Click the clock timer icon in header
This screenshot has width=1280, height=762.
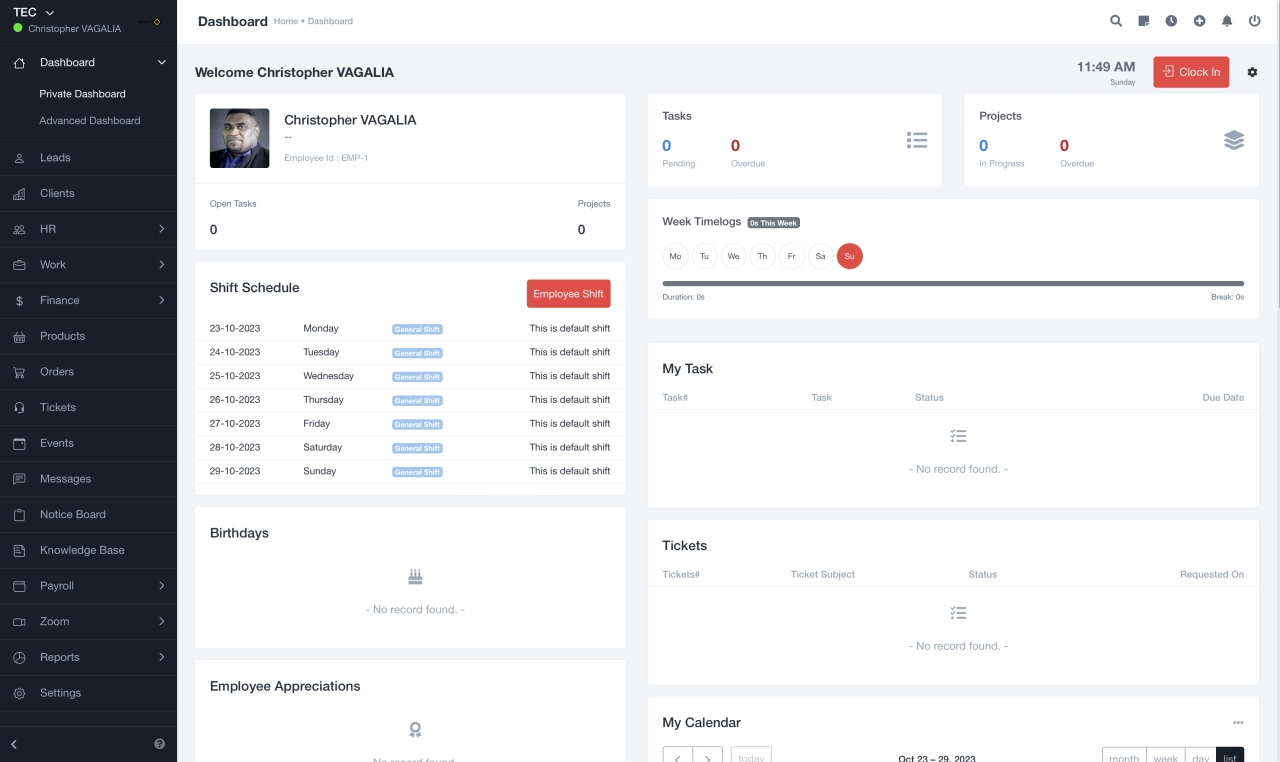[1171, 21]
